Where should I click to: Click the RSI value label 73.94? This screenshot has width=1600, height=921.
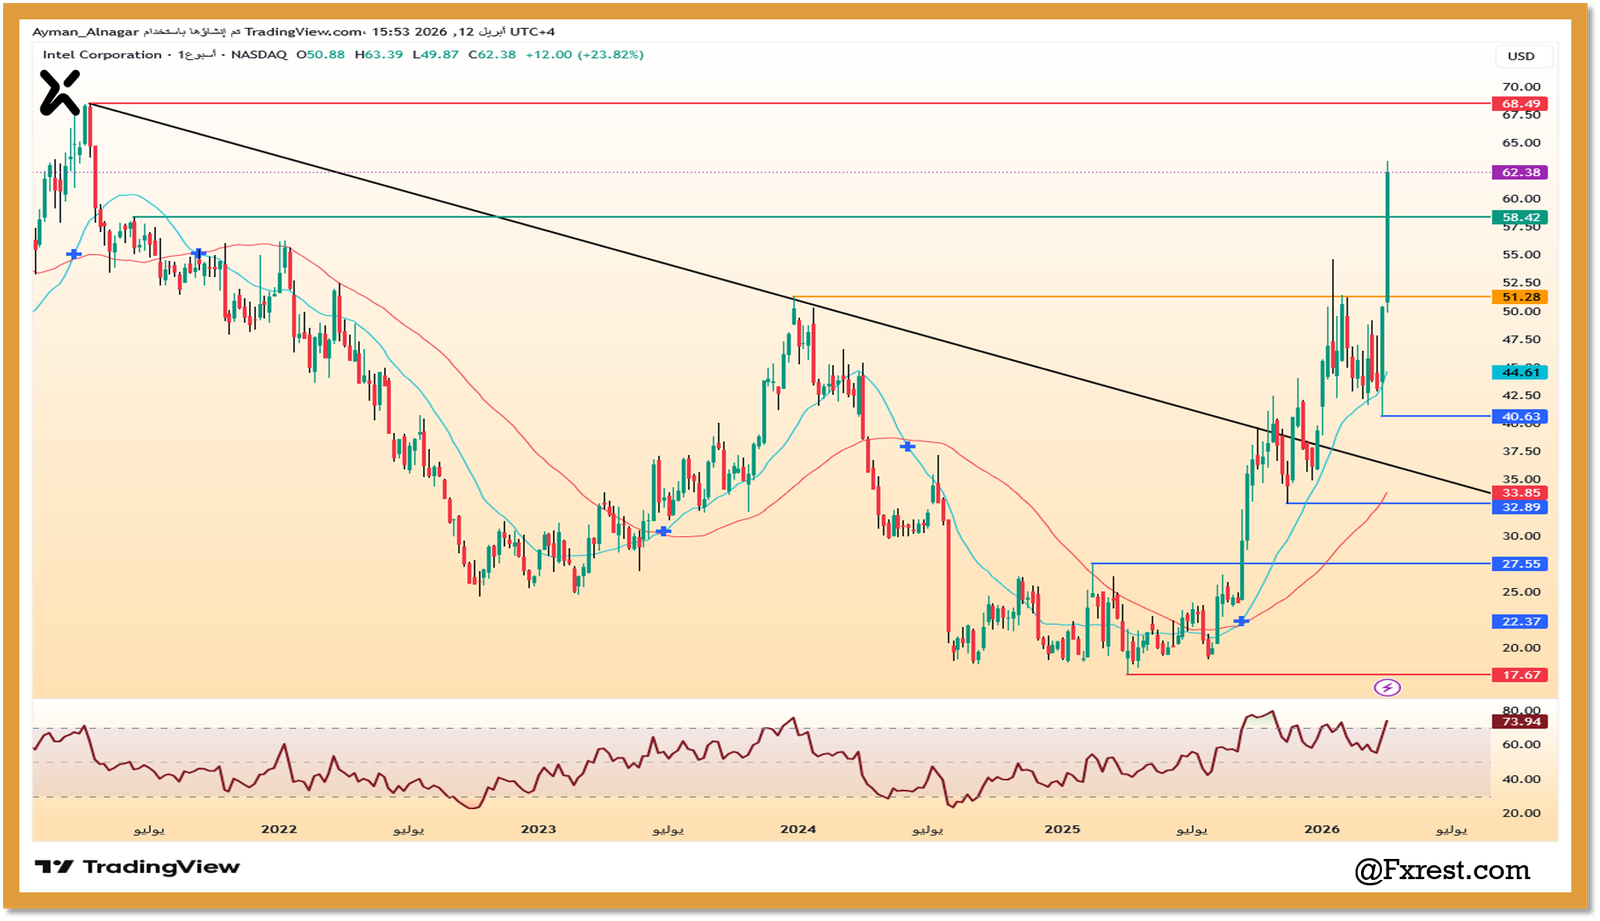click(x=1520, y=721)
